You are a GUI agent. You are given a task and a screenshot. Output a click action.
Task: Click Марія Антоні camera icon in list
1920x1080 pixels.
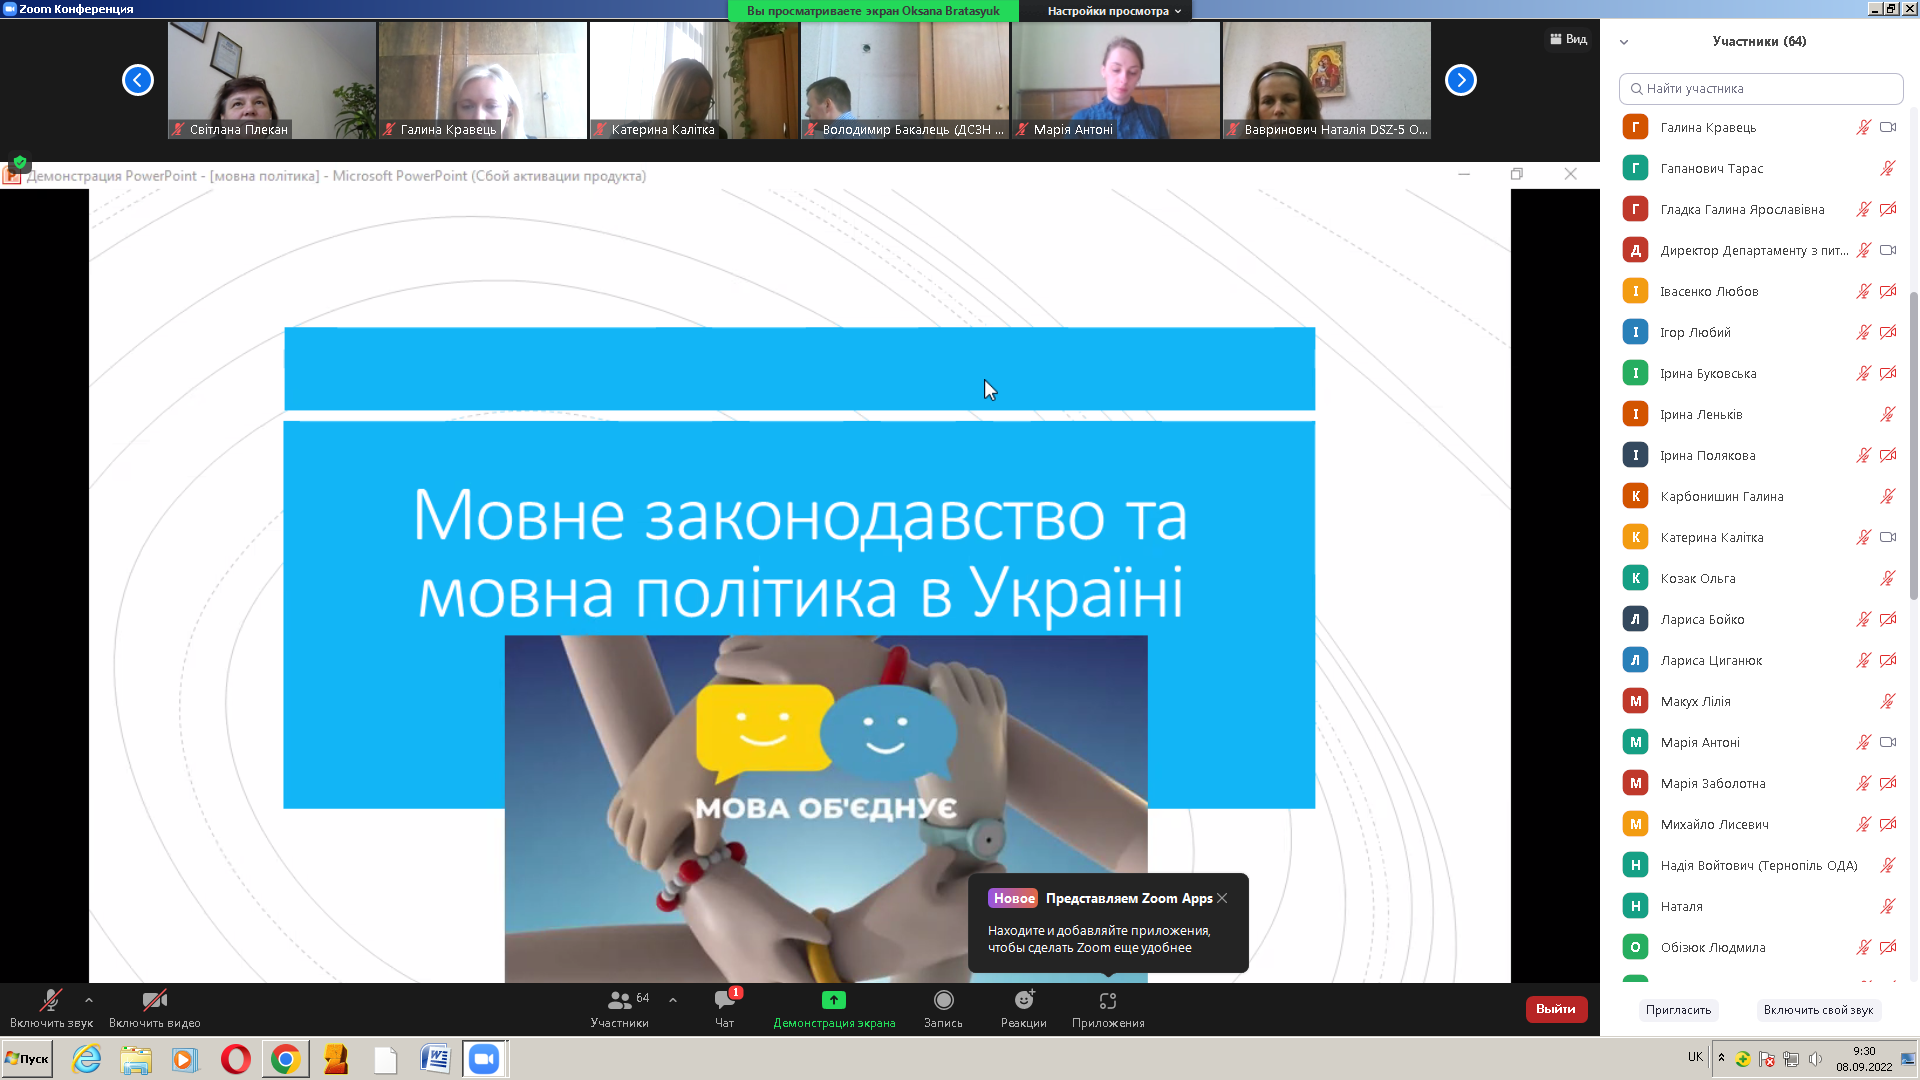[x=1888, y=743]
